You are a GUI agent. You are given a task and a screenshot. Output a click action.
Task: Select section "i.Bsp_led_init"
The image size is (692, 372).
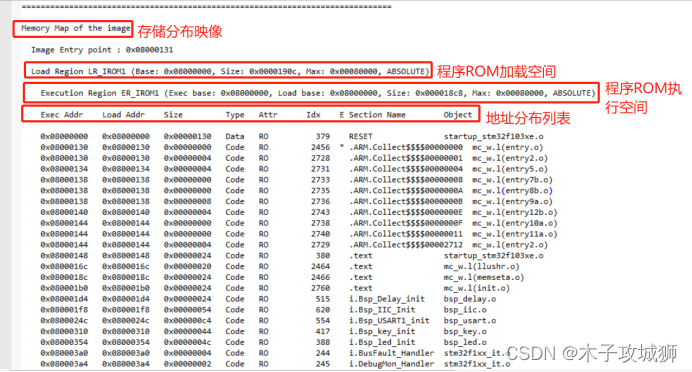tap(382, 342)
